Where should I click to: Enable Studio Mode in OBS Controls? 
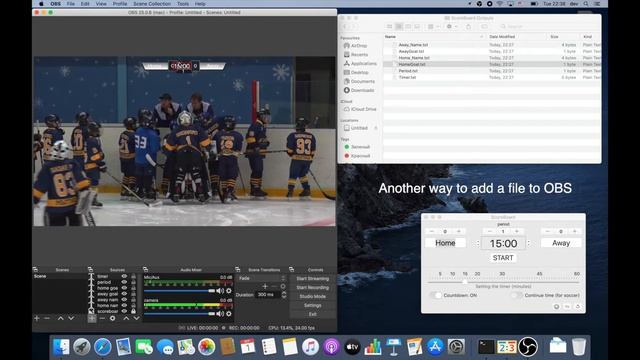tap(313, 296)
